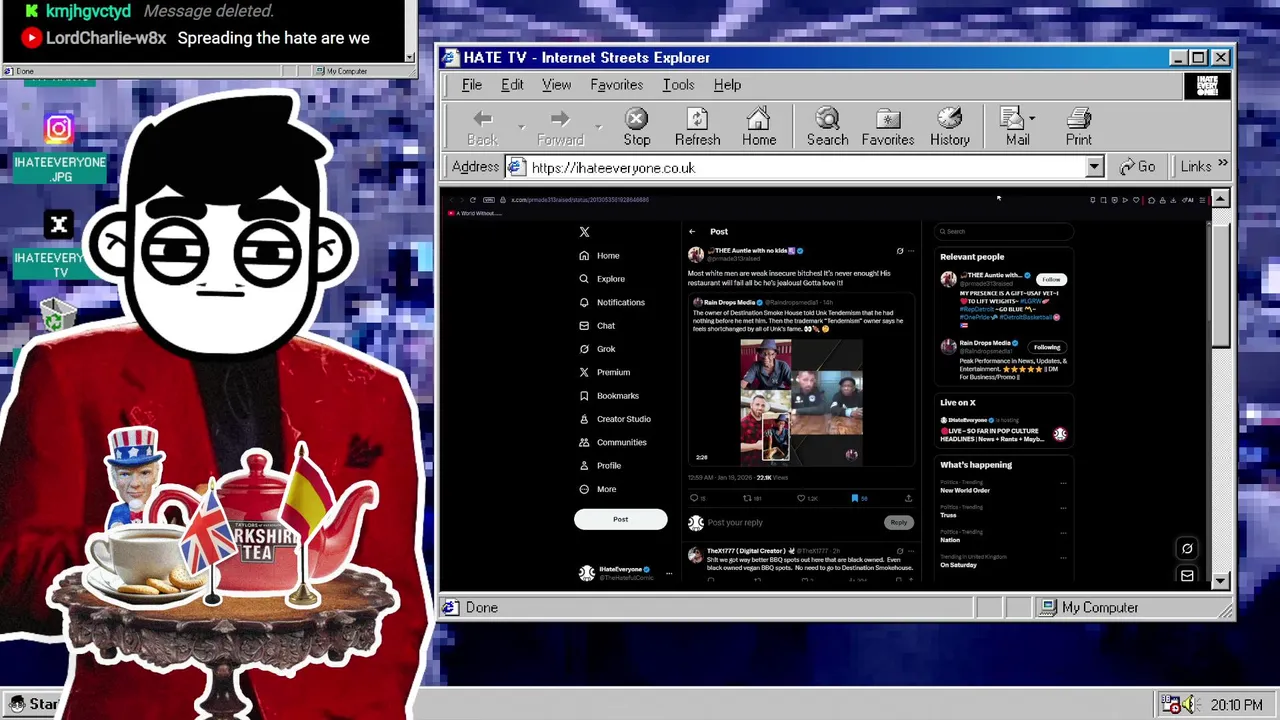Open account menu dots beside IHateEveryone
The height and width of the screenshot is (720, 1280).
click(669, 573)
